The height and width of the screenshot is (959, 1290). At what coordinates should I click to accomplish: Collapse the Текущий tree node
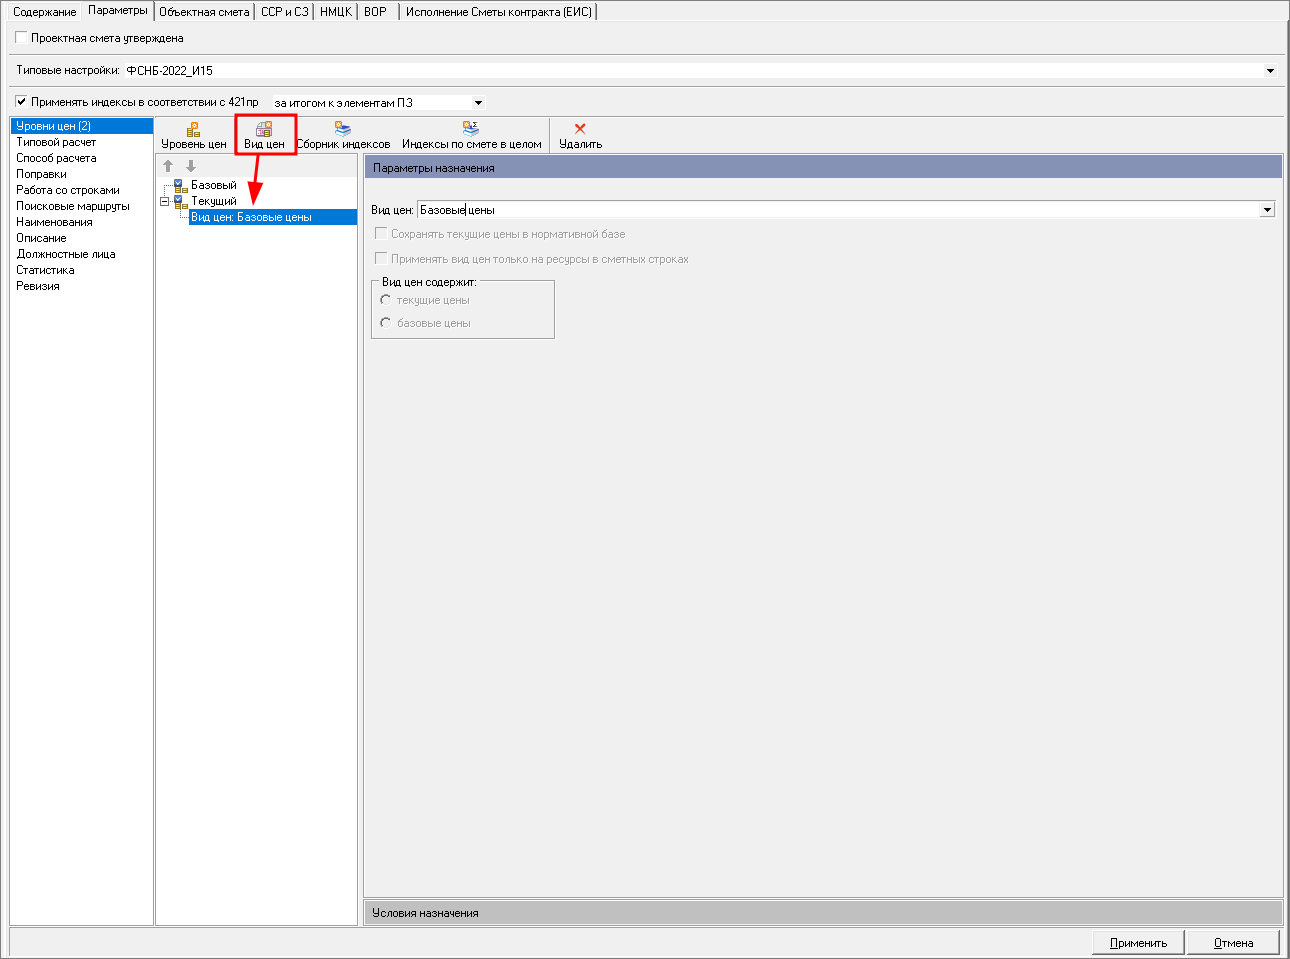coord(165,201)
